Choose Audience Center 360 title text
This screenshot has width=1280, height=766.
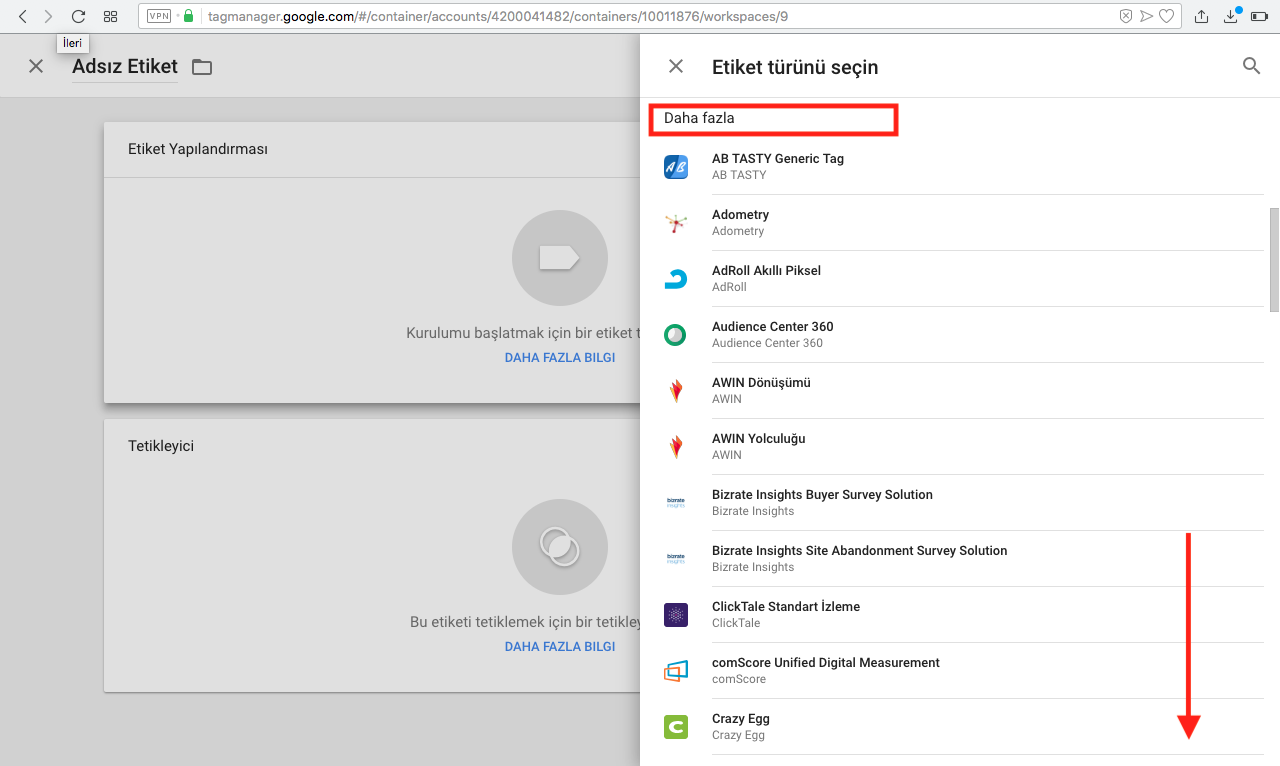pos(772,327)
